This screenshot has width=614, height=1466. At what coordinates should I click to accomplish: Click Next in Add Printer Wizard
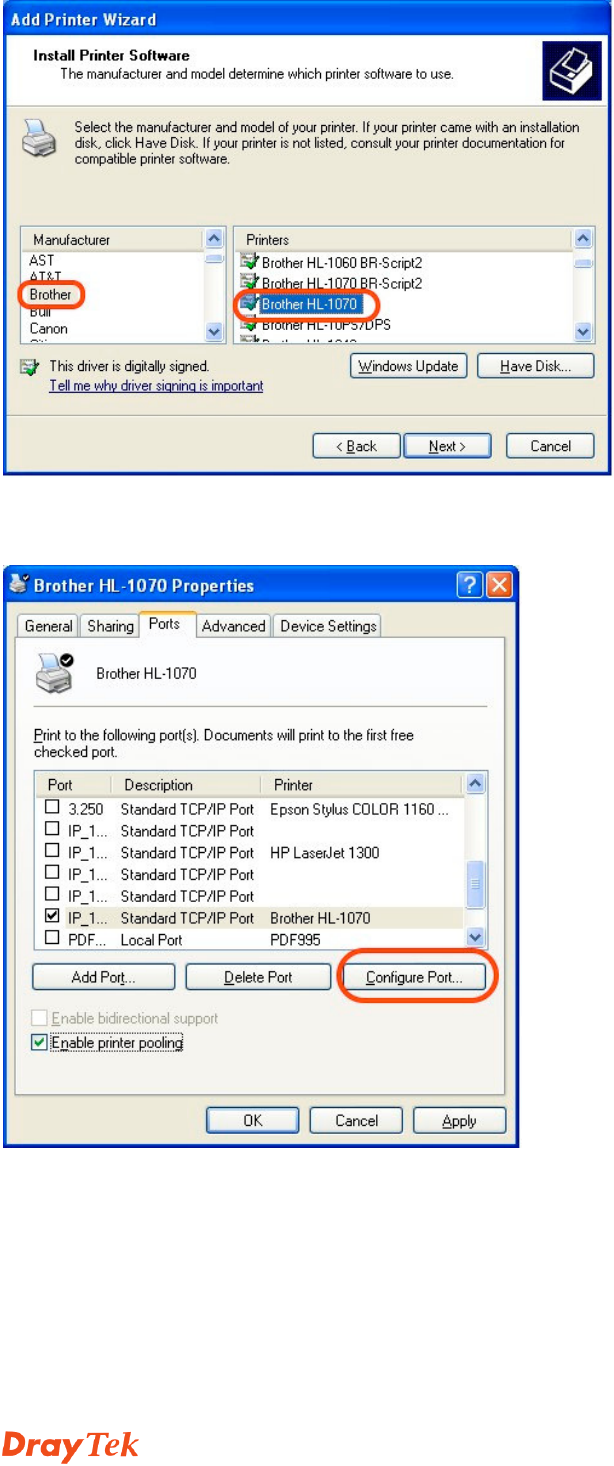(447, 446)
